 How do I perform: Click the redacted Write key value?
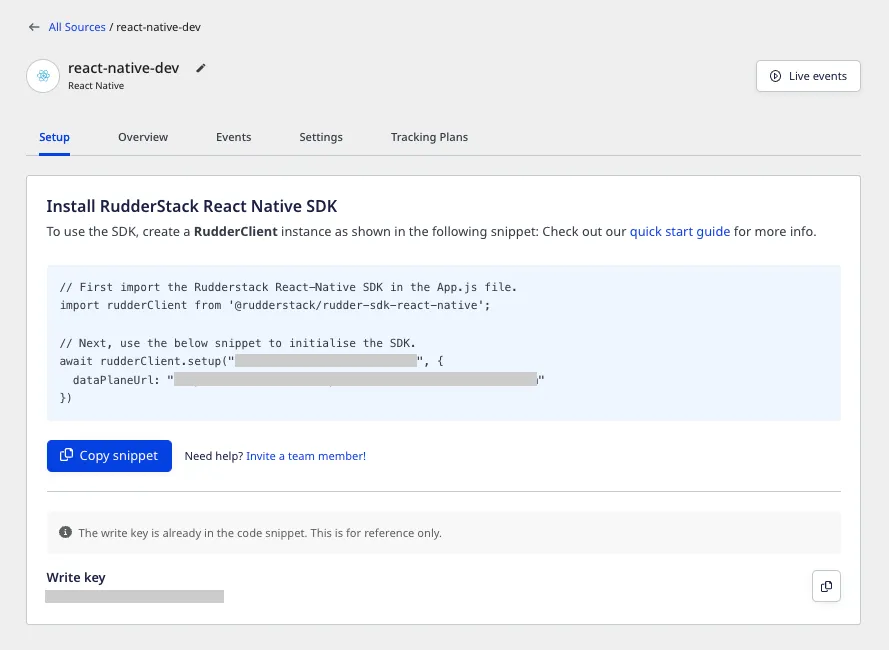coord(134,596)
